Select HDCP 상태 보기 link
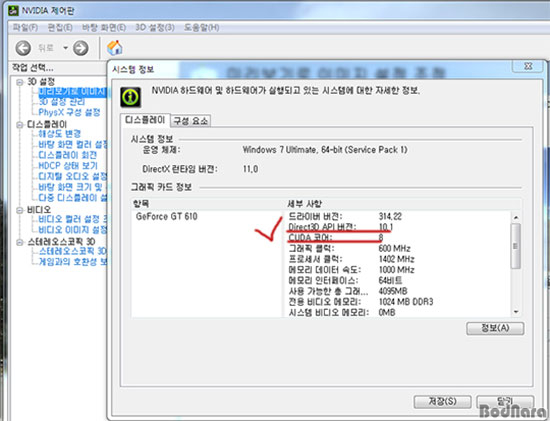 click(68, 166)
